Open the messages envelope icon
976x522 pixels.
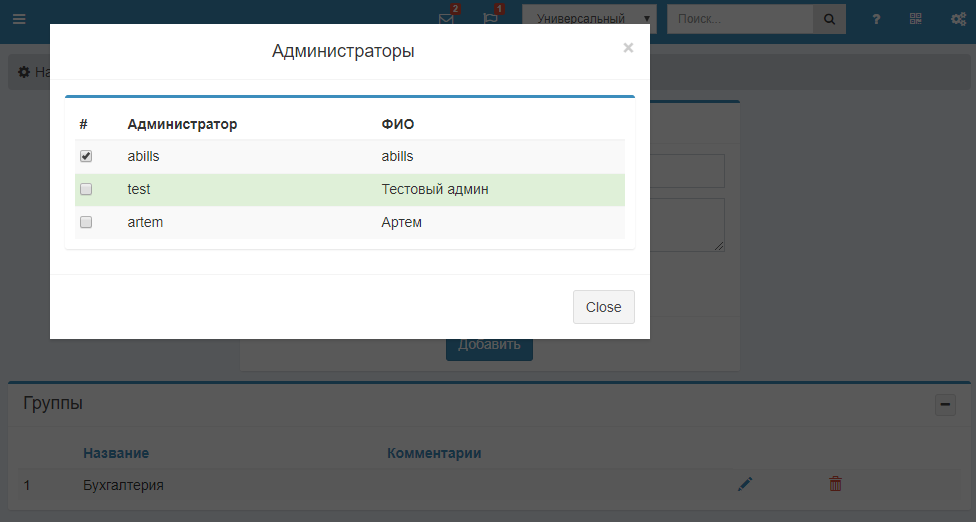click(x=447, y=19)
